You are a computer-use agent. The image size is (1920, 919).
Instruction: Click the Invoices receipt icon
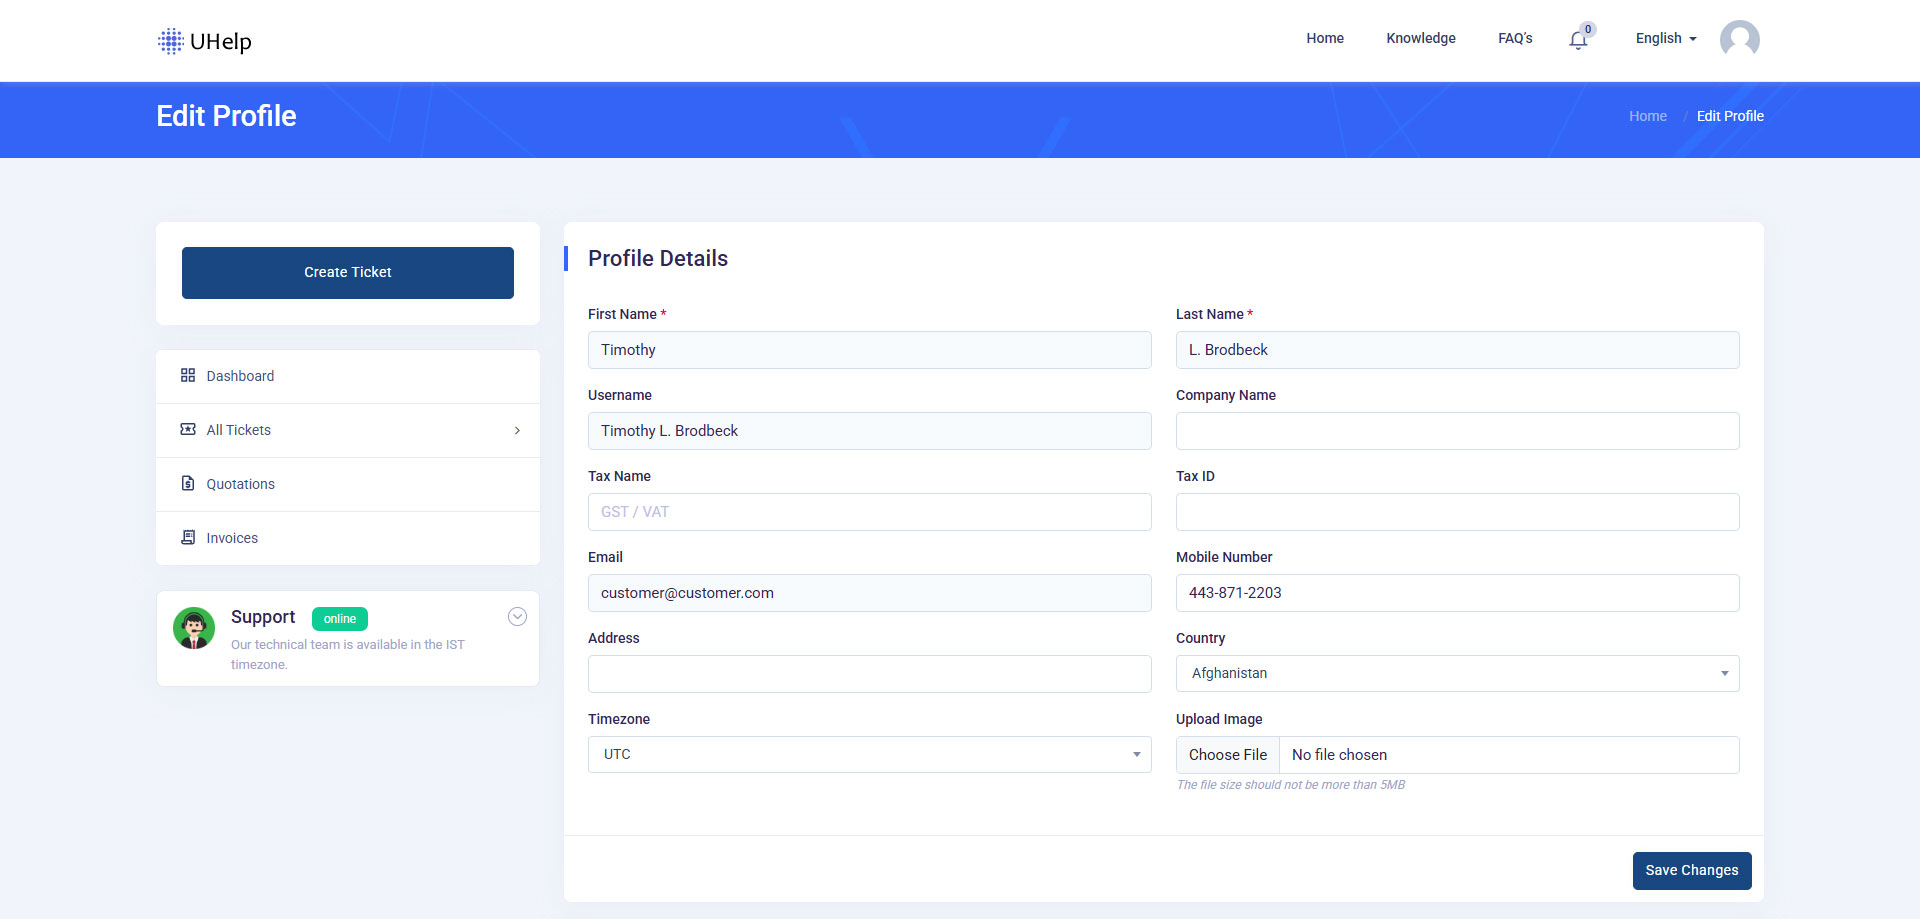click(188, 538)
